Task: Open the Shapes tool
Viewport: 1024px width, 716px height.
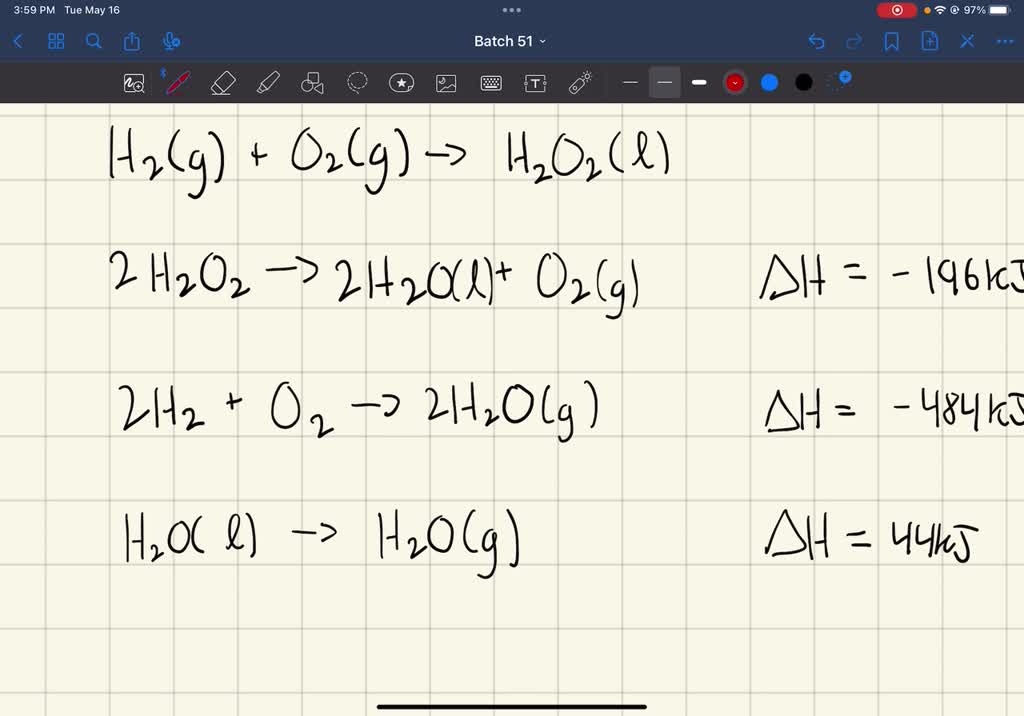Action: pyautogui.click(x=312, y=82)
